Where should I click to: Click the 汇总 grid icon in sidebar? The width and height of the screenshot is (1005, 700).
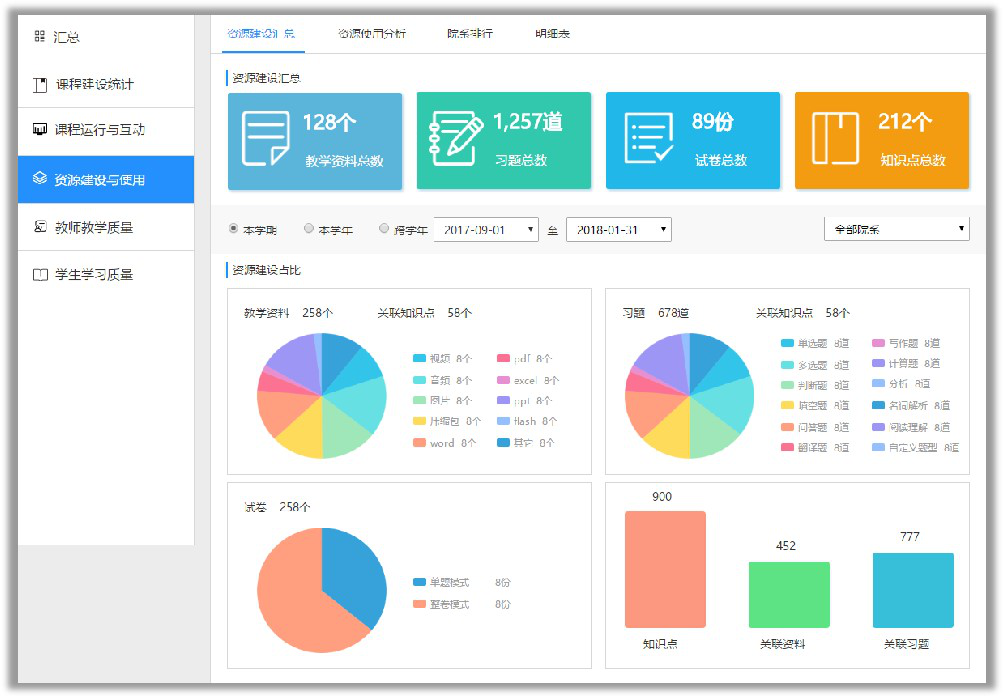(x=40, y=37)
